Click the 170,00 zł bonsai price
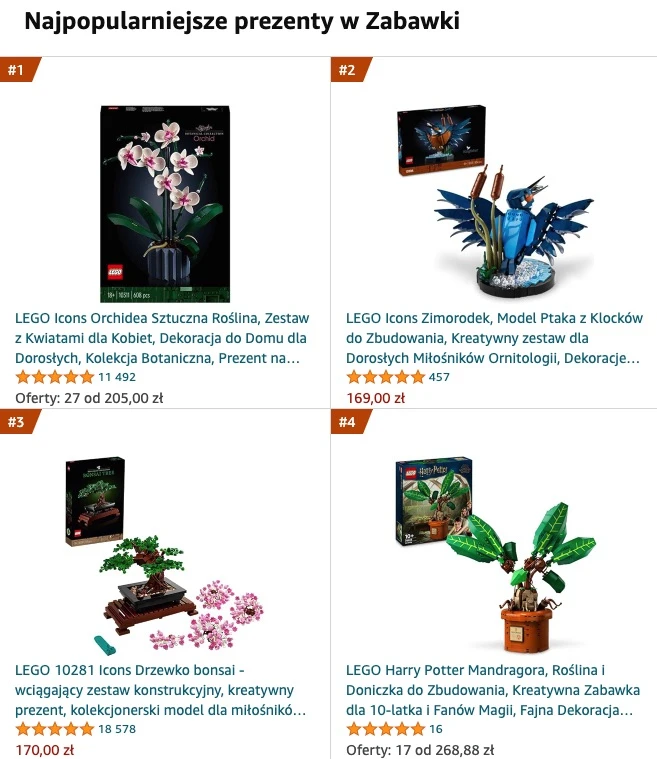 45,750
